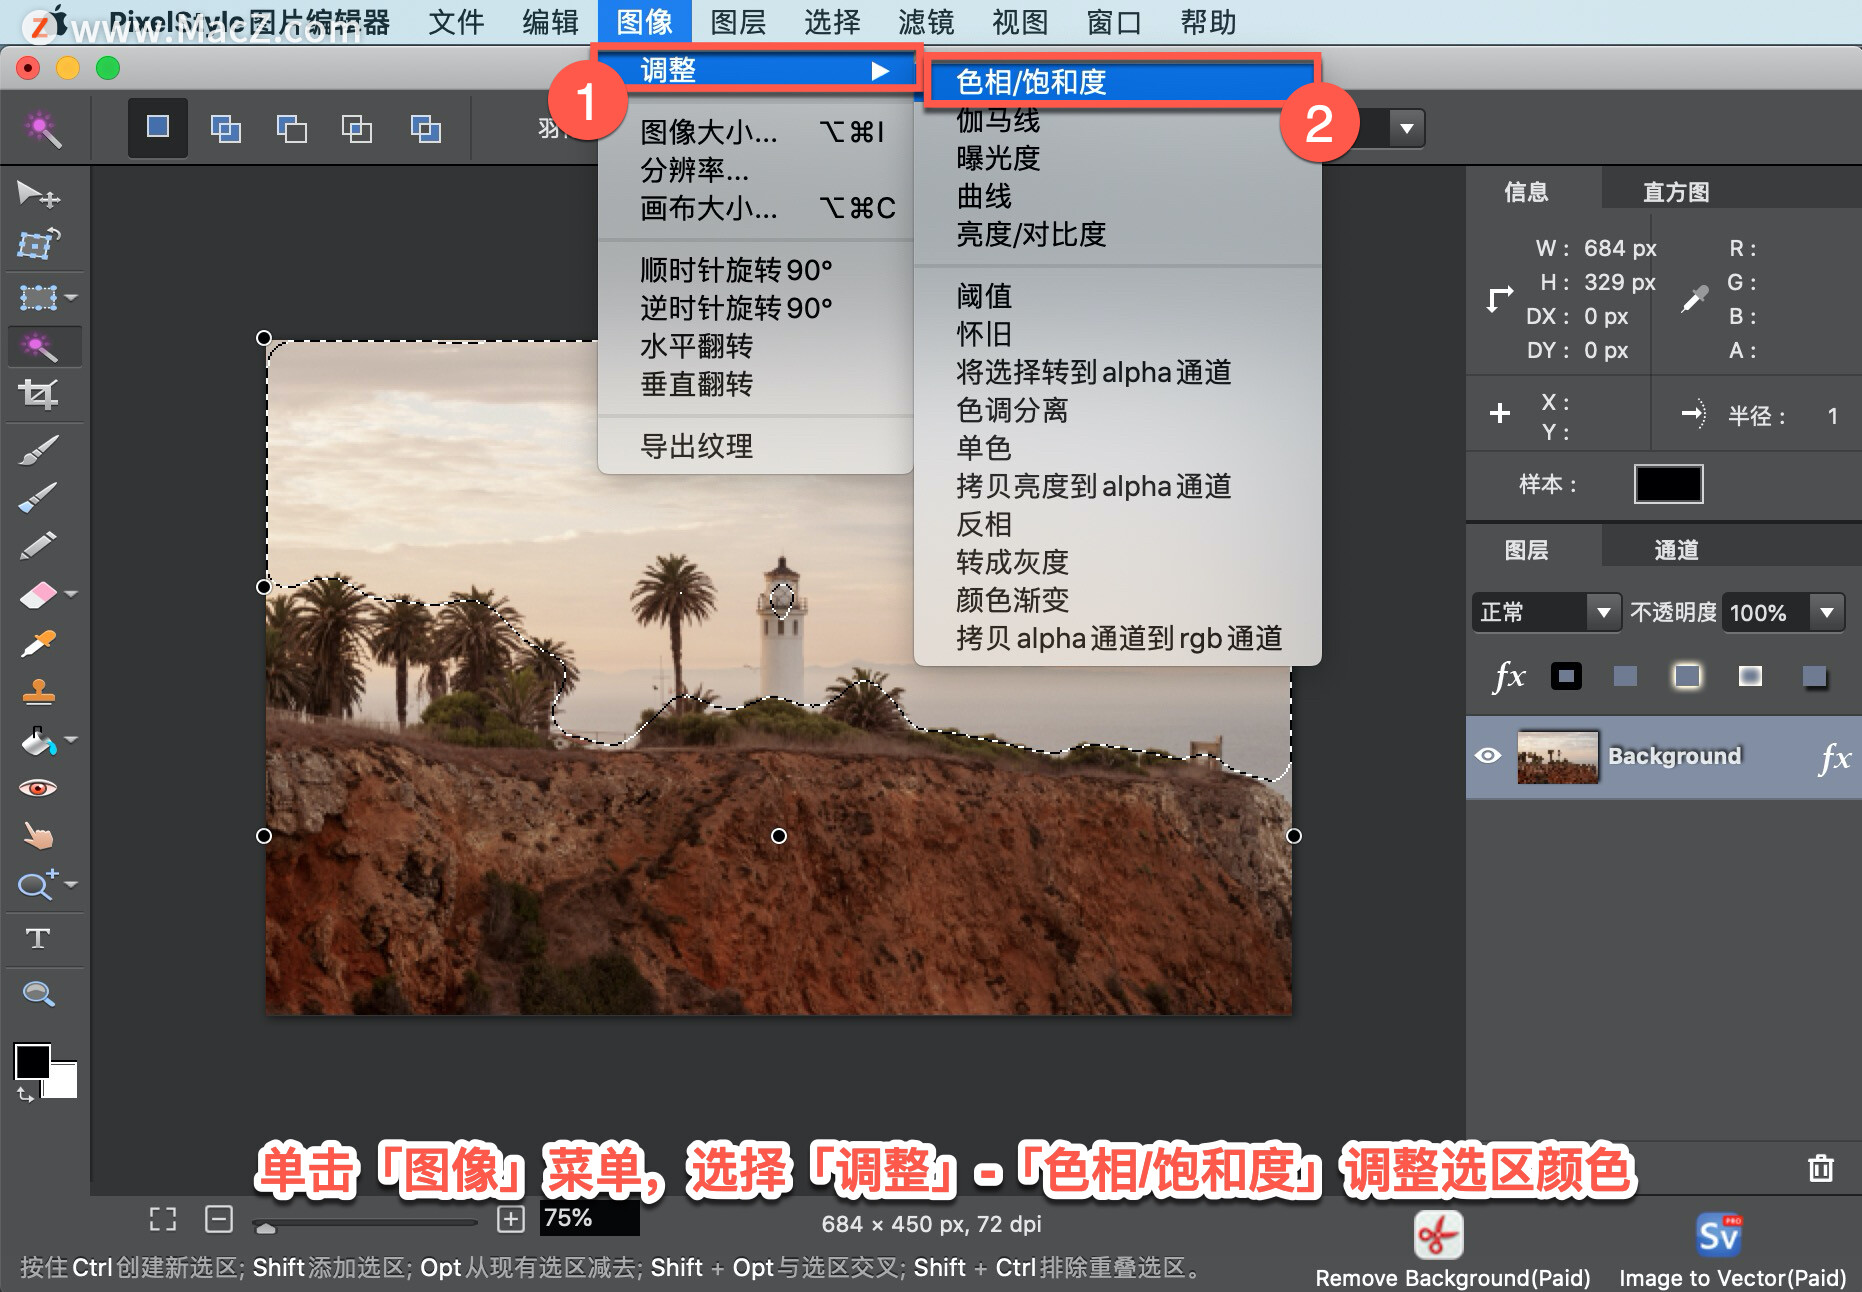Click the zoom-in plus button
This screenshot has width=1862, height=1292.
point(510,1219)
